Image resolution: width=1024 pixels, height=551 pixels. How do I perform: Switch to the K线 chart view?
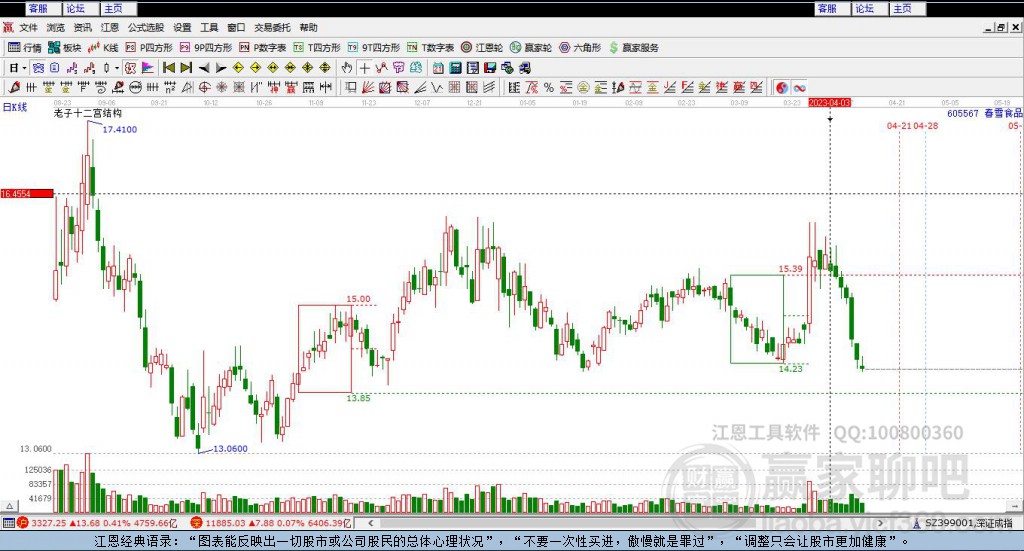pos(103,48)
